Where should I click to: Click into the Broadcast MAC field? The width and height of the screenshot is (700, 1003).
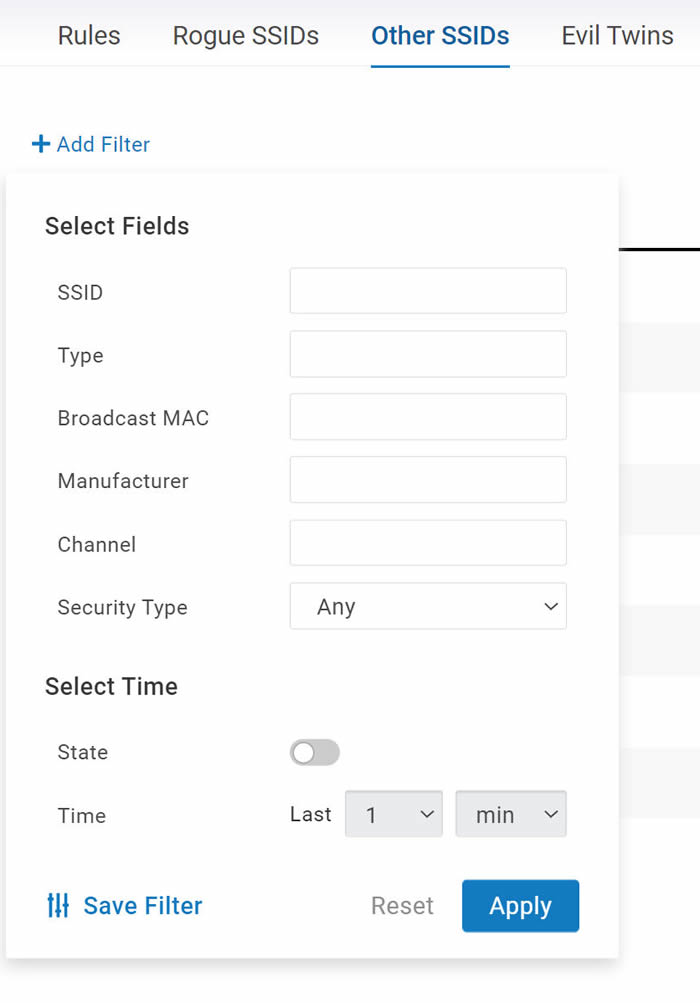click(428, 416)
